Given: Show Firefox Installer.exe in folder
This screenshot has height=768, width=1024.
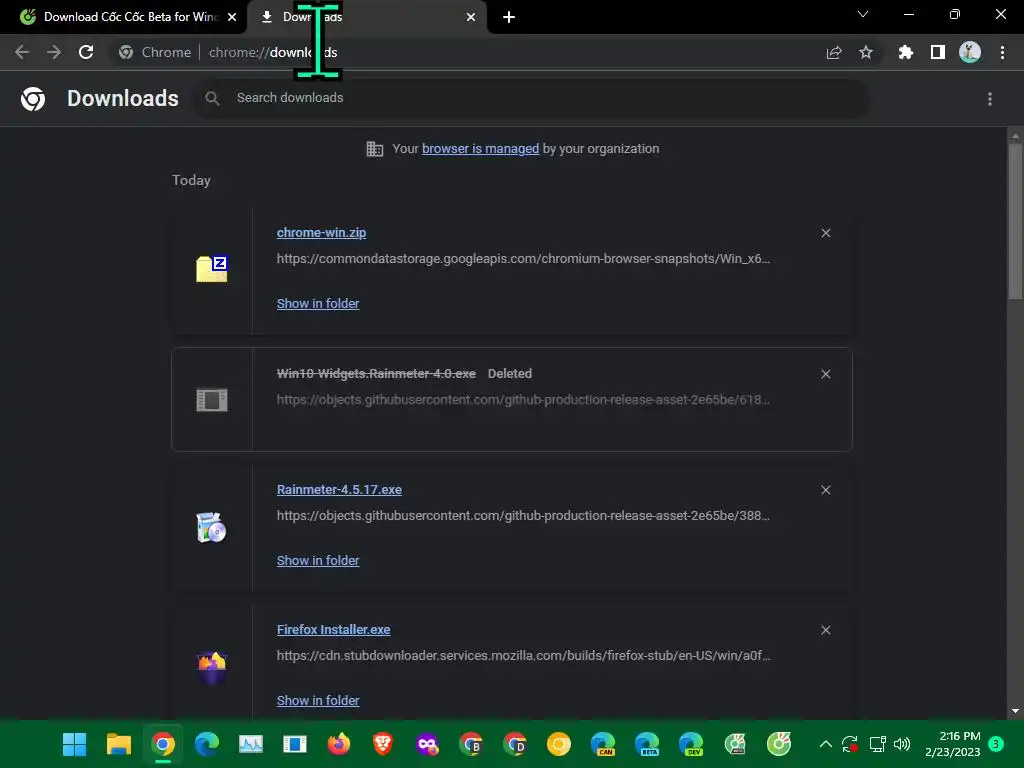Looking at the screenshot, I should coord(317,701).
